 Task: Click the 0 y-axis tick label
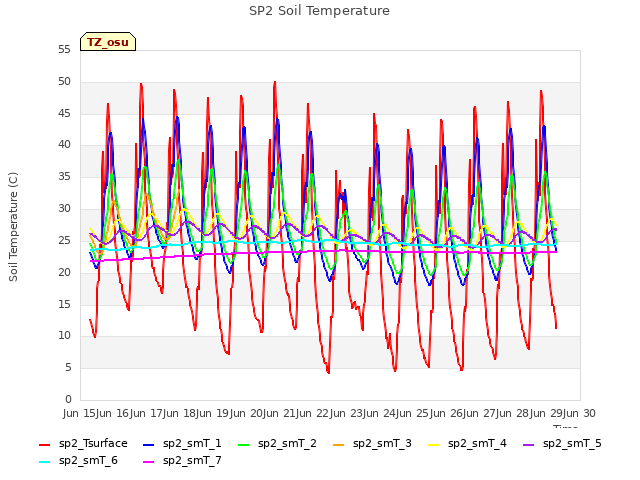[x=68, y=399]
